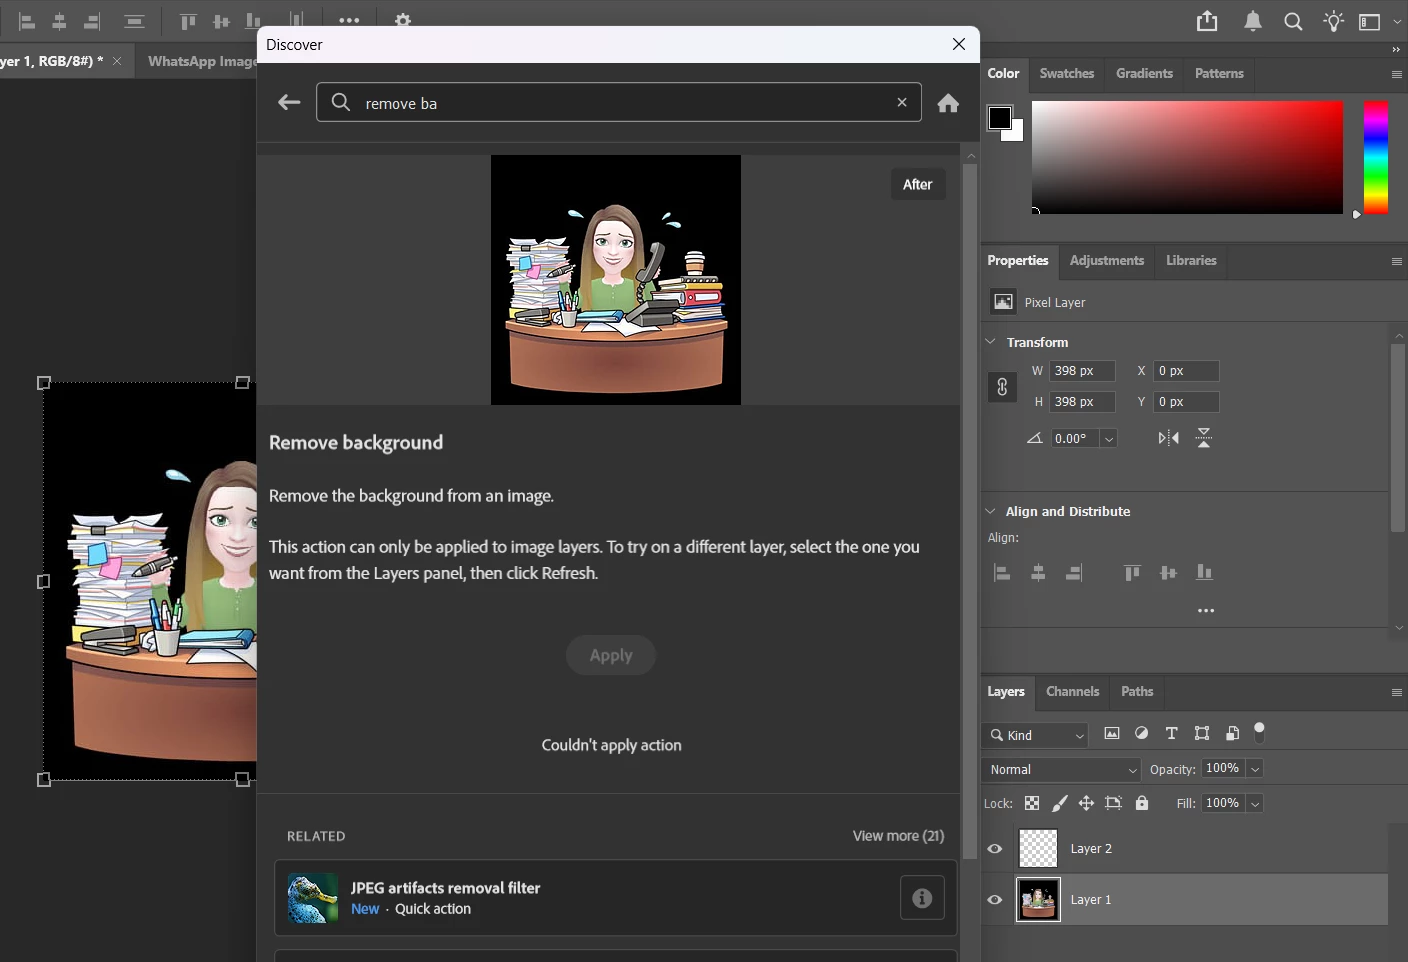This screenshot has height=962, width=1408.
Task: Filter layers by pixel layers
Action: 1111,733
